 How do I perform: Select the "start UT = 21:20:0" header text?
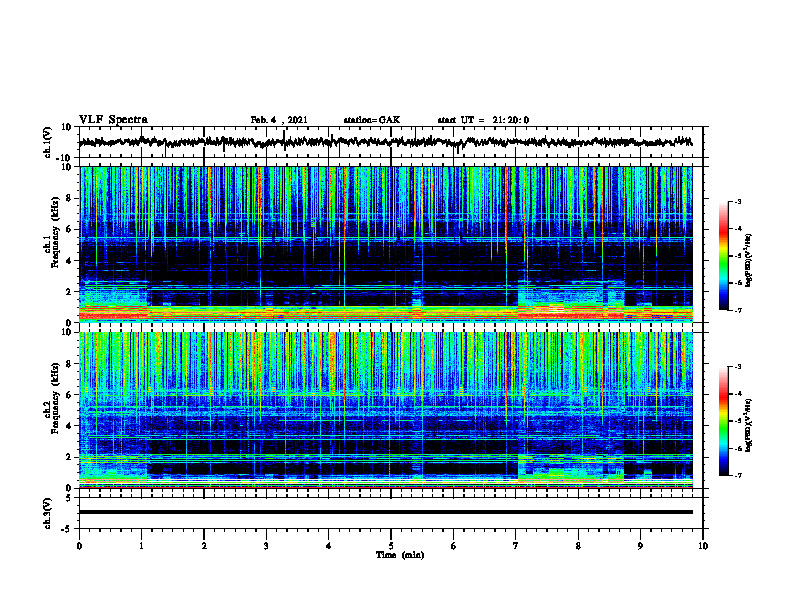(483, 120)
